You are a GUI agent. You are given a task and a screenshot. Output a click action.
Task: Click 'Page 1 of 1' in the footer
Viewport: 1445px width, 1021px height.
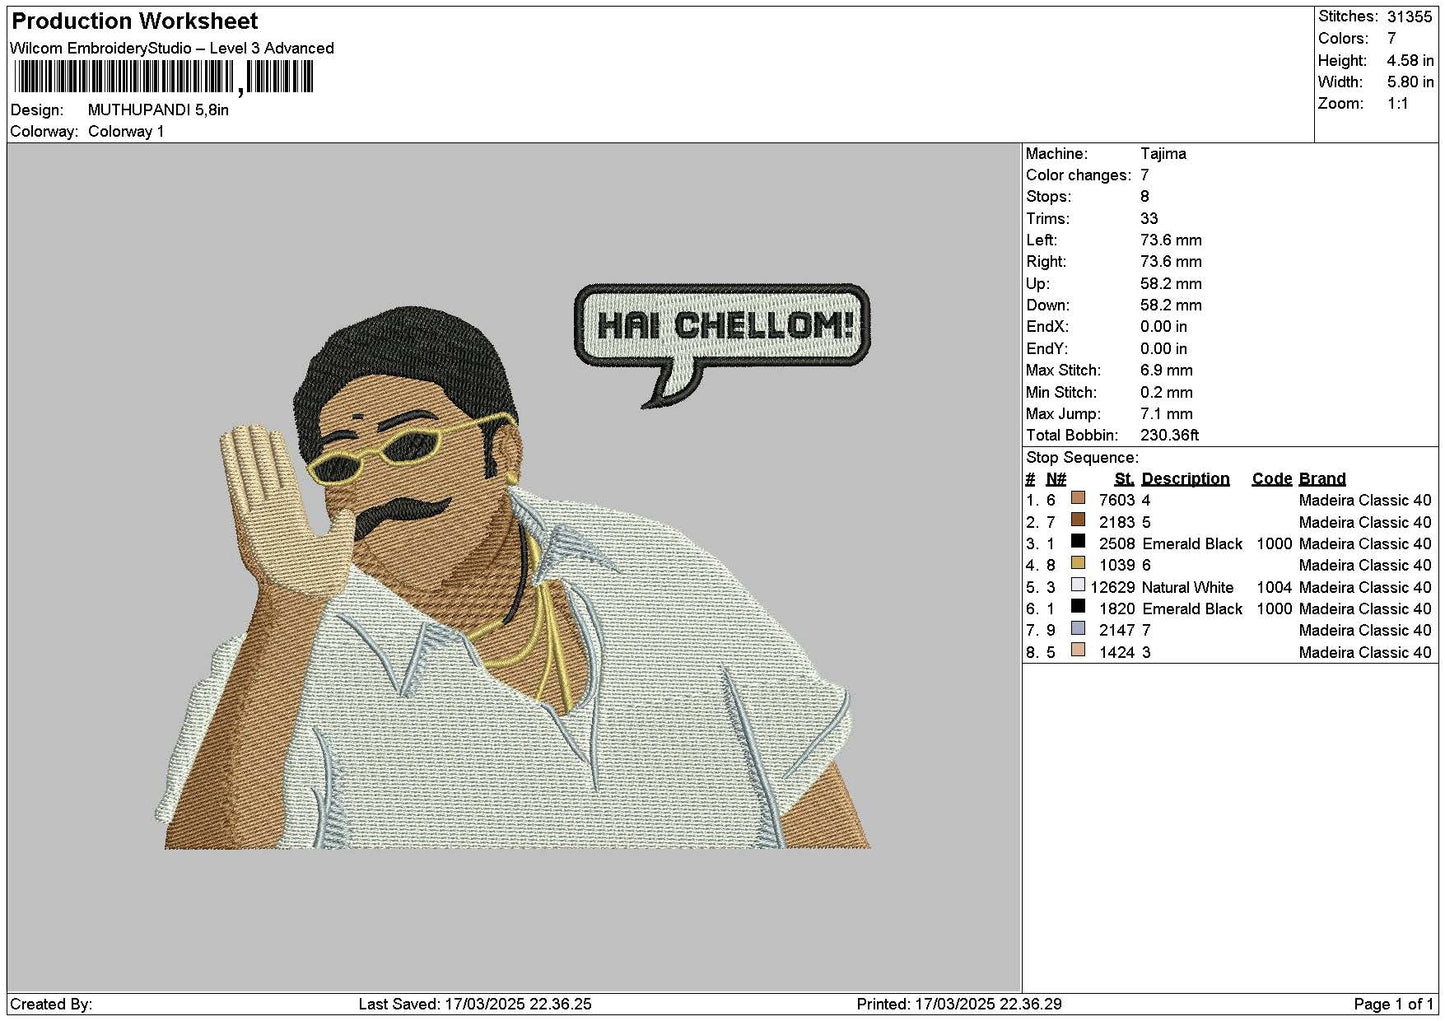1393,1004
